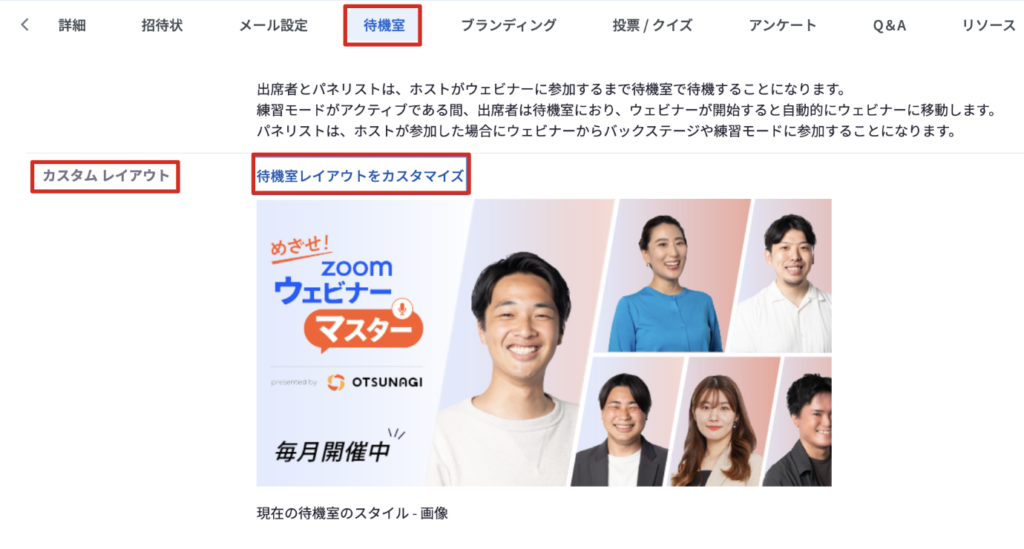This screenshot has height=549, width=1024.
Task: Open the リソース tab
Action: click(989, 25)
